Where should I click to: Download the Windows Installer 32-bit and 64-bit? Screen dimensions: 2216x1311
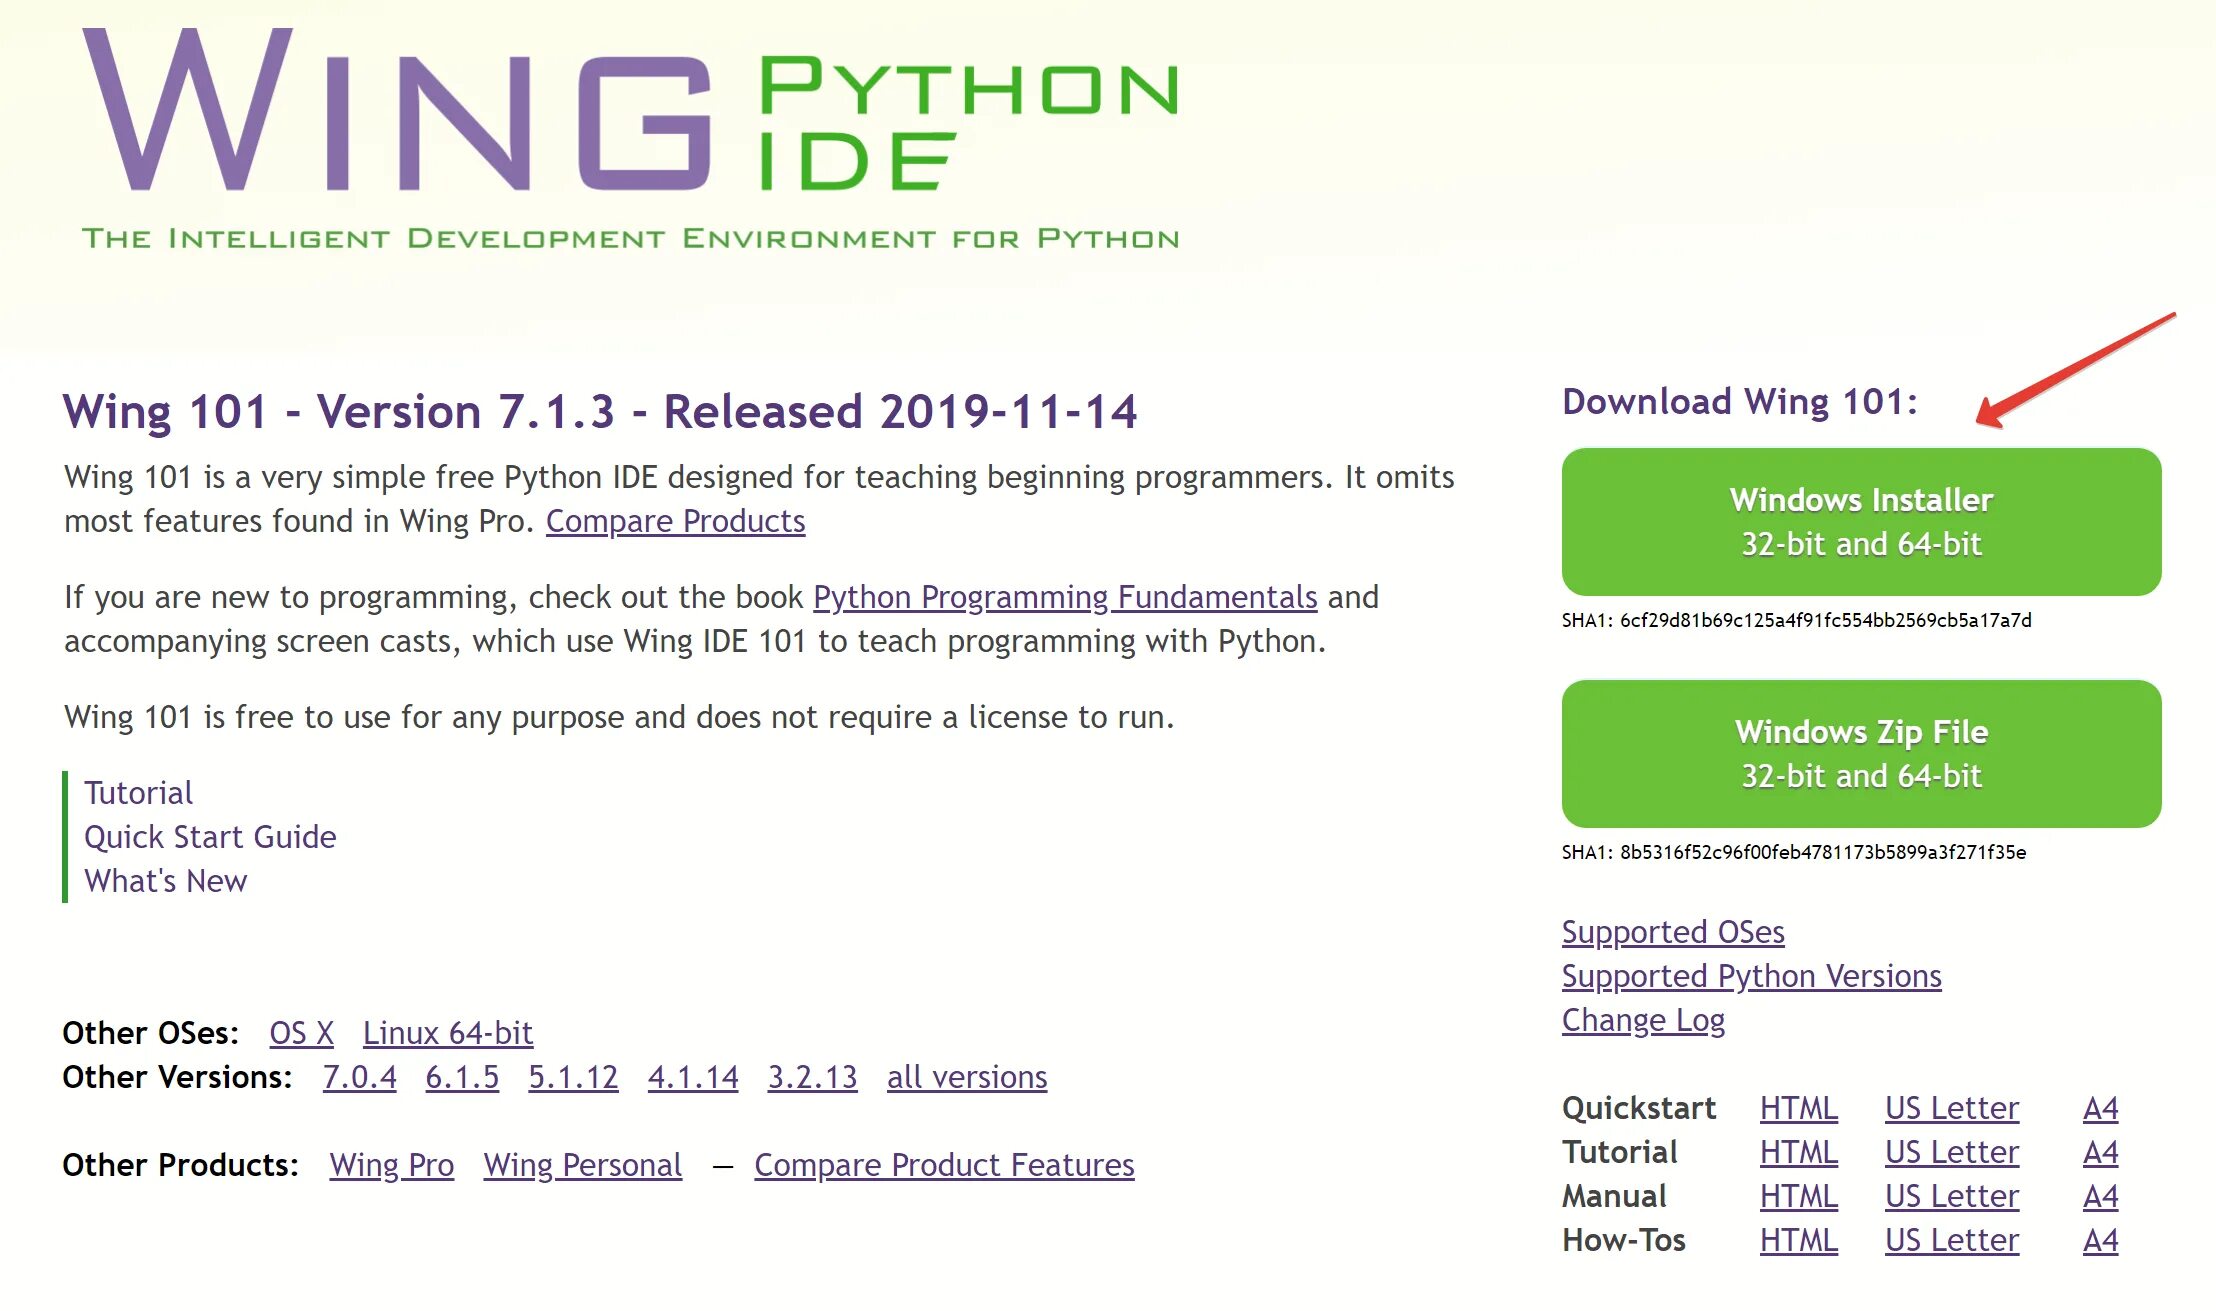coord(1861,522)
